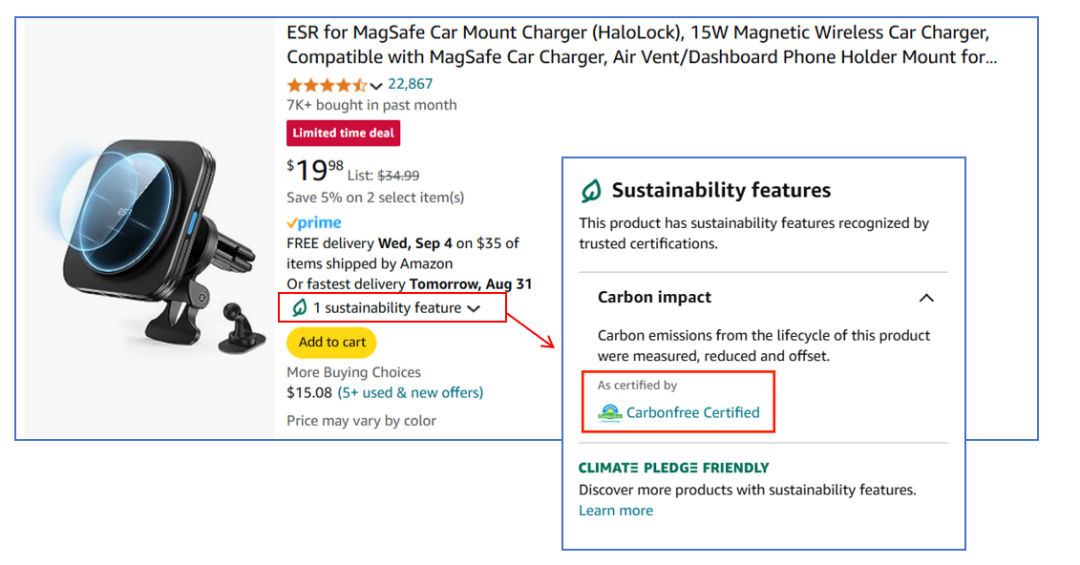Open the ESR MagSafe Car Mount Charger title

[x=640, y=45]
